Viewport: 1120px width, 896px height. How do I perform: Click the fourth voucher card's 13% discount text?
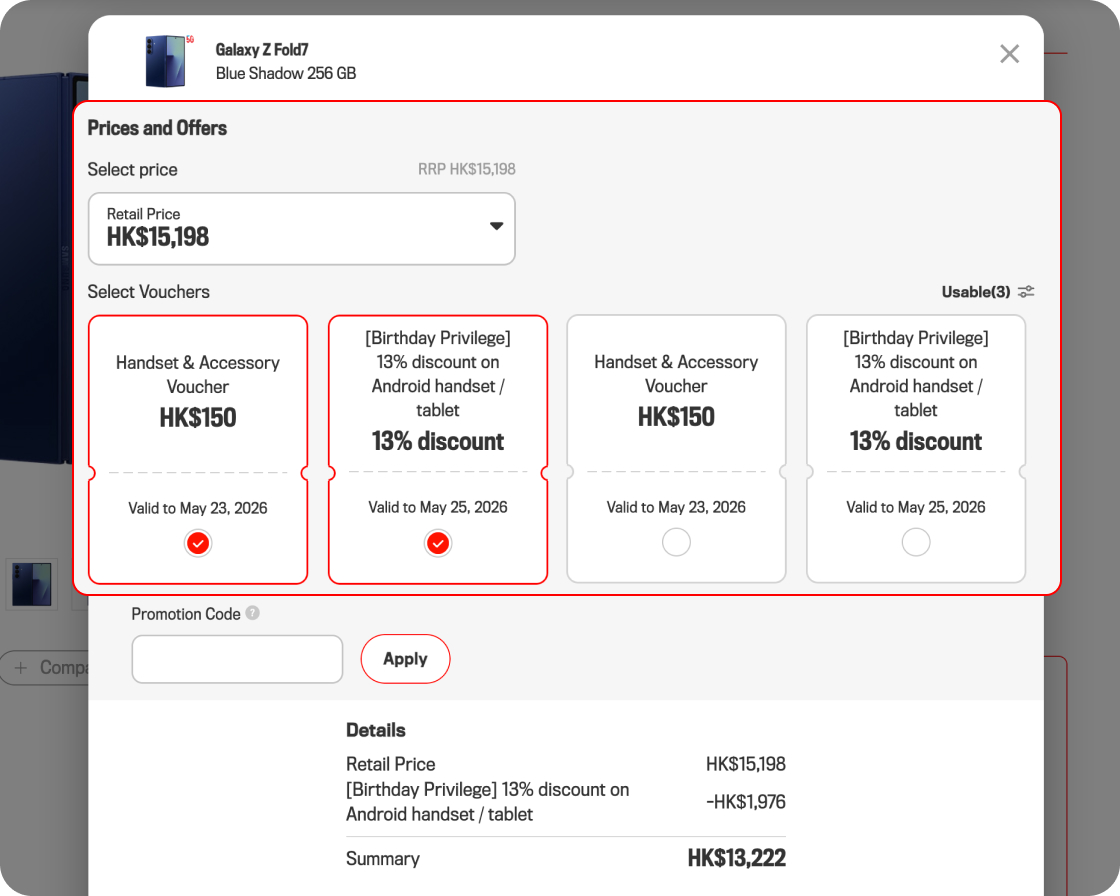pos(916,441)
